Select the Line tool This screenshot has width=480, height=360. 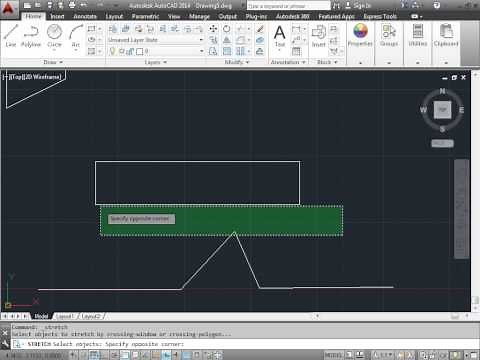[x=11, y=35]
